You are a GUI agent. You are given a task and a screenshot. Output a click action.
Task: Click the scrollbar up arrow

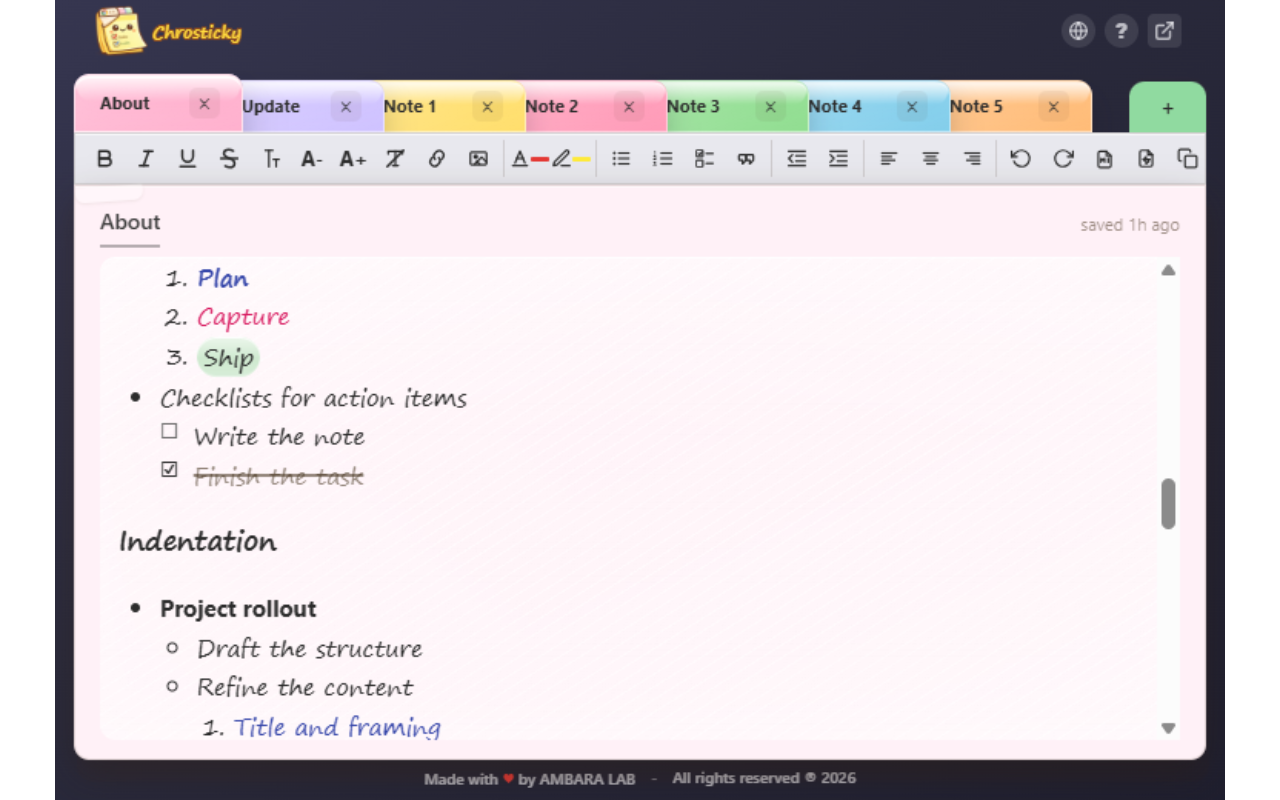[x=1168, y=271]
